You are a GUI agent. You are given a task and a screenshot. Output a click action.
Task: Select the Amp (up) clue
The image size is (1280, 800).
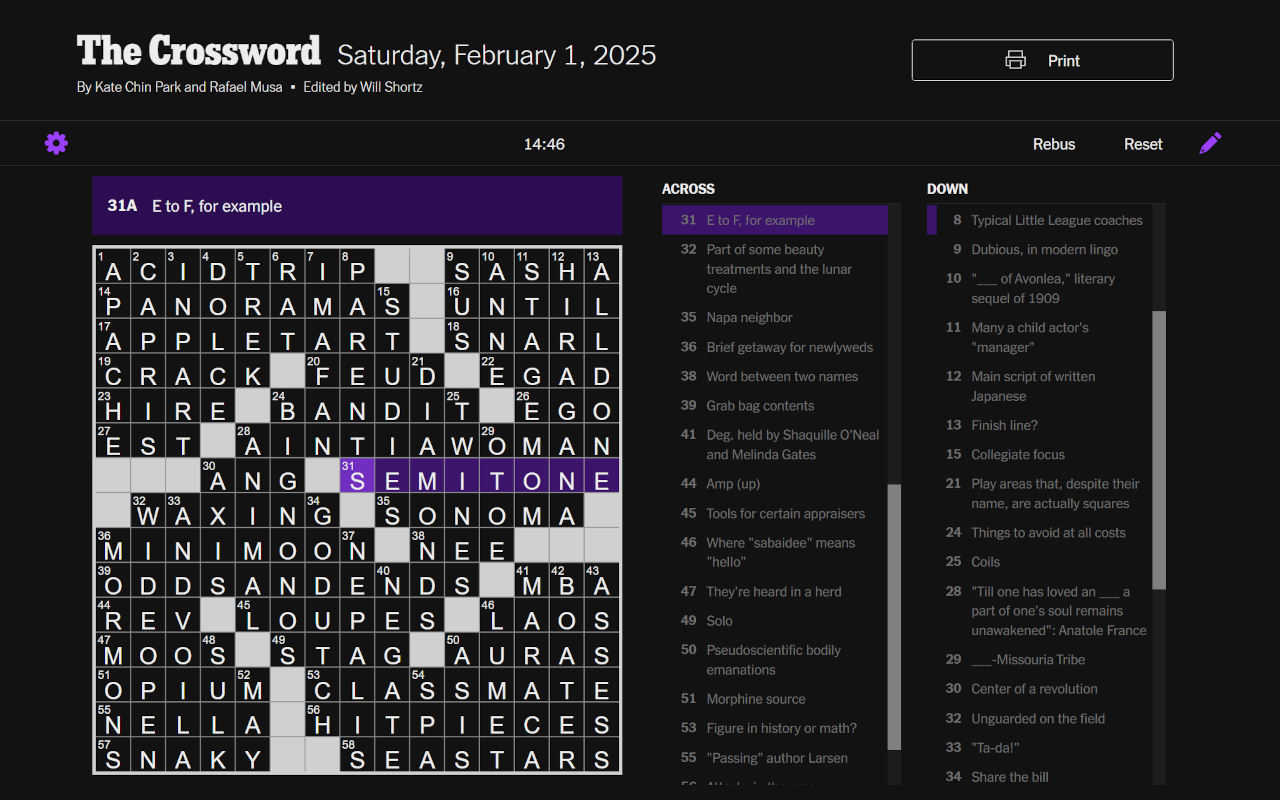[775, 484]
